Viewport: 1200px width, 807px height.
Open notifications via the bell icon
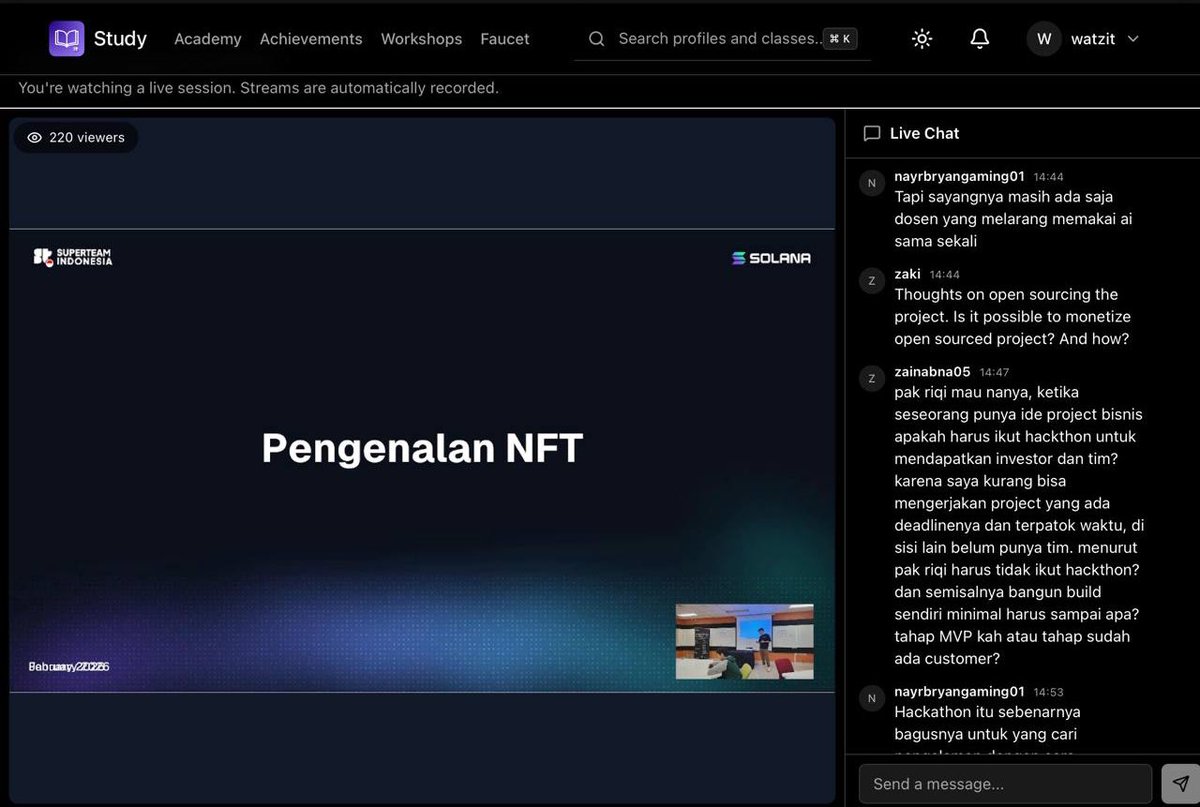coord(979,38)
